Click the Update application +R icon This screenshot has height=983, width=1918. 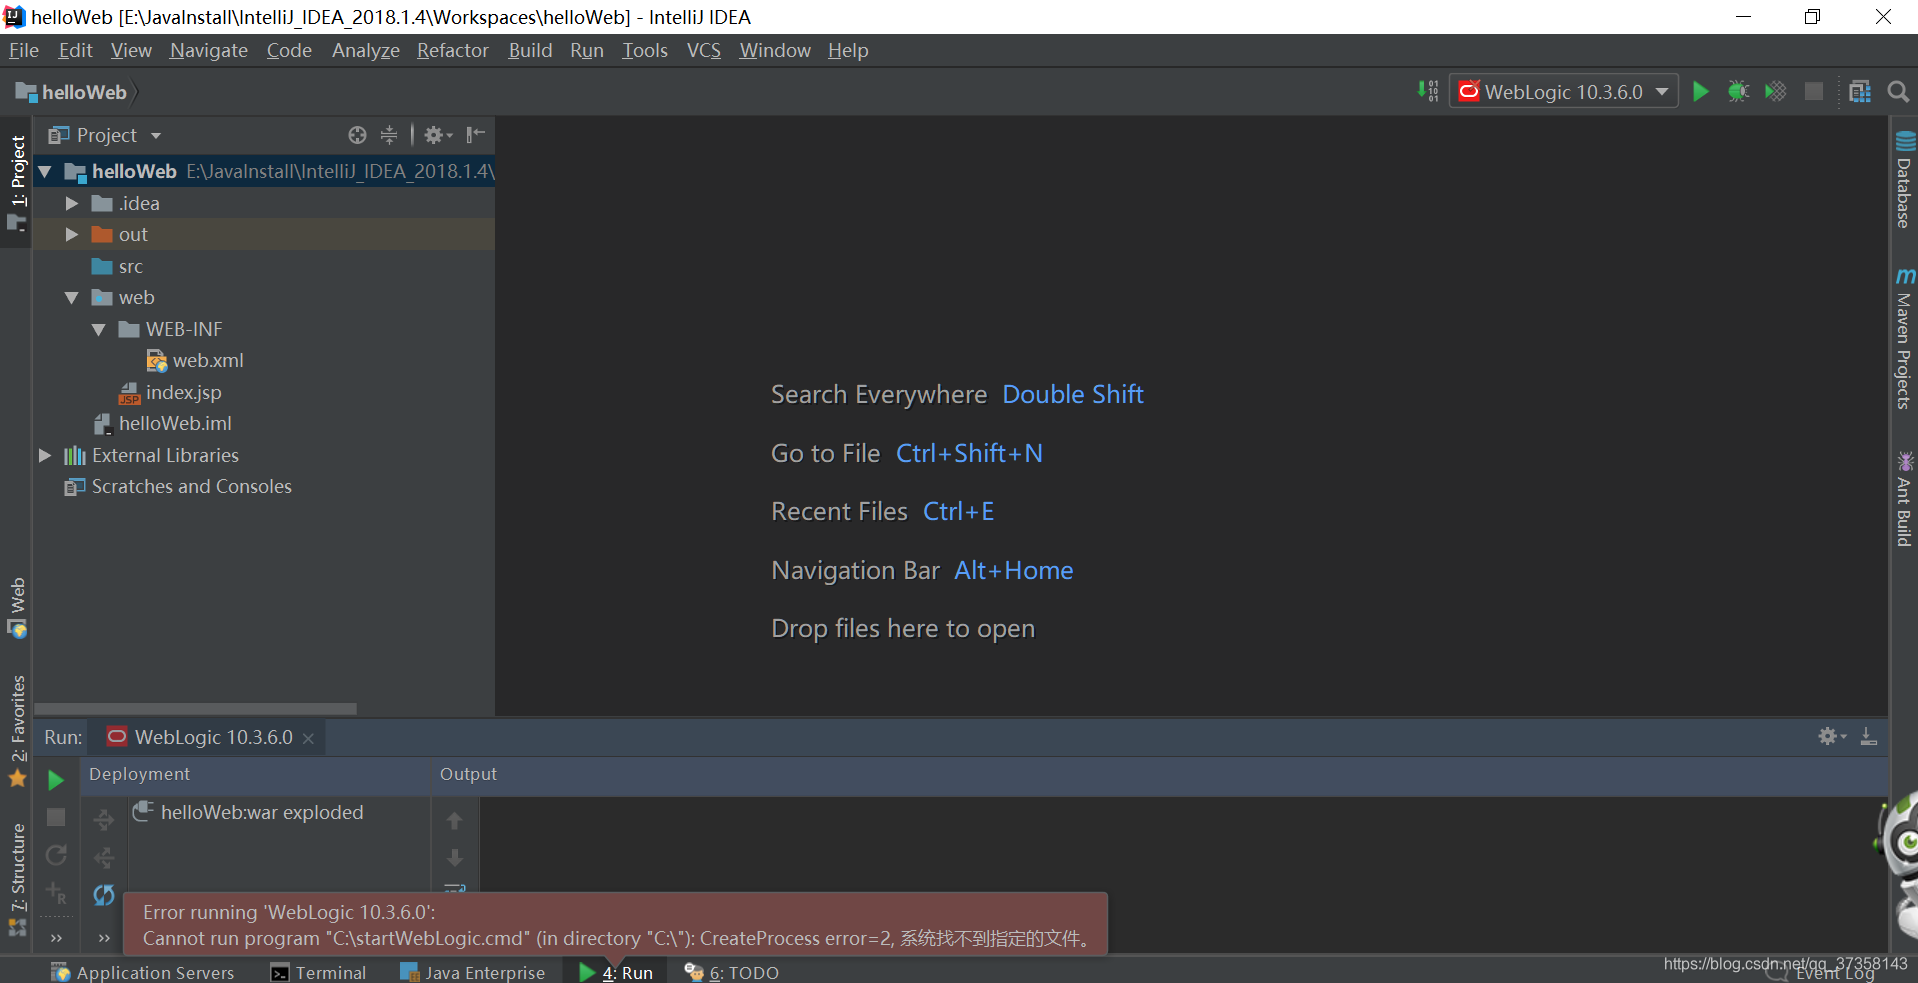click(56, 893)
